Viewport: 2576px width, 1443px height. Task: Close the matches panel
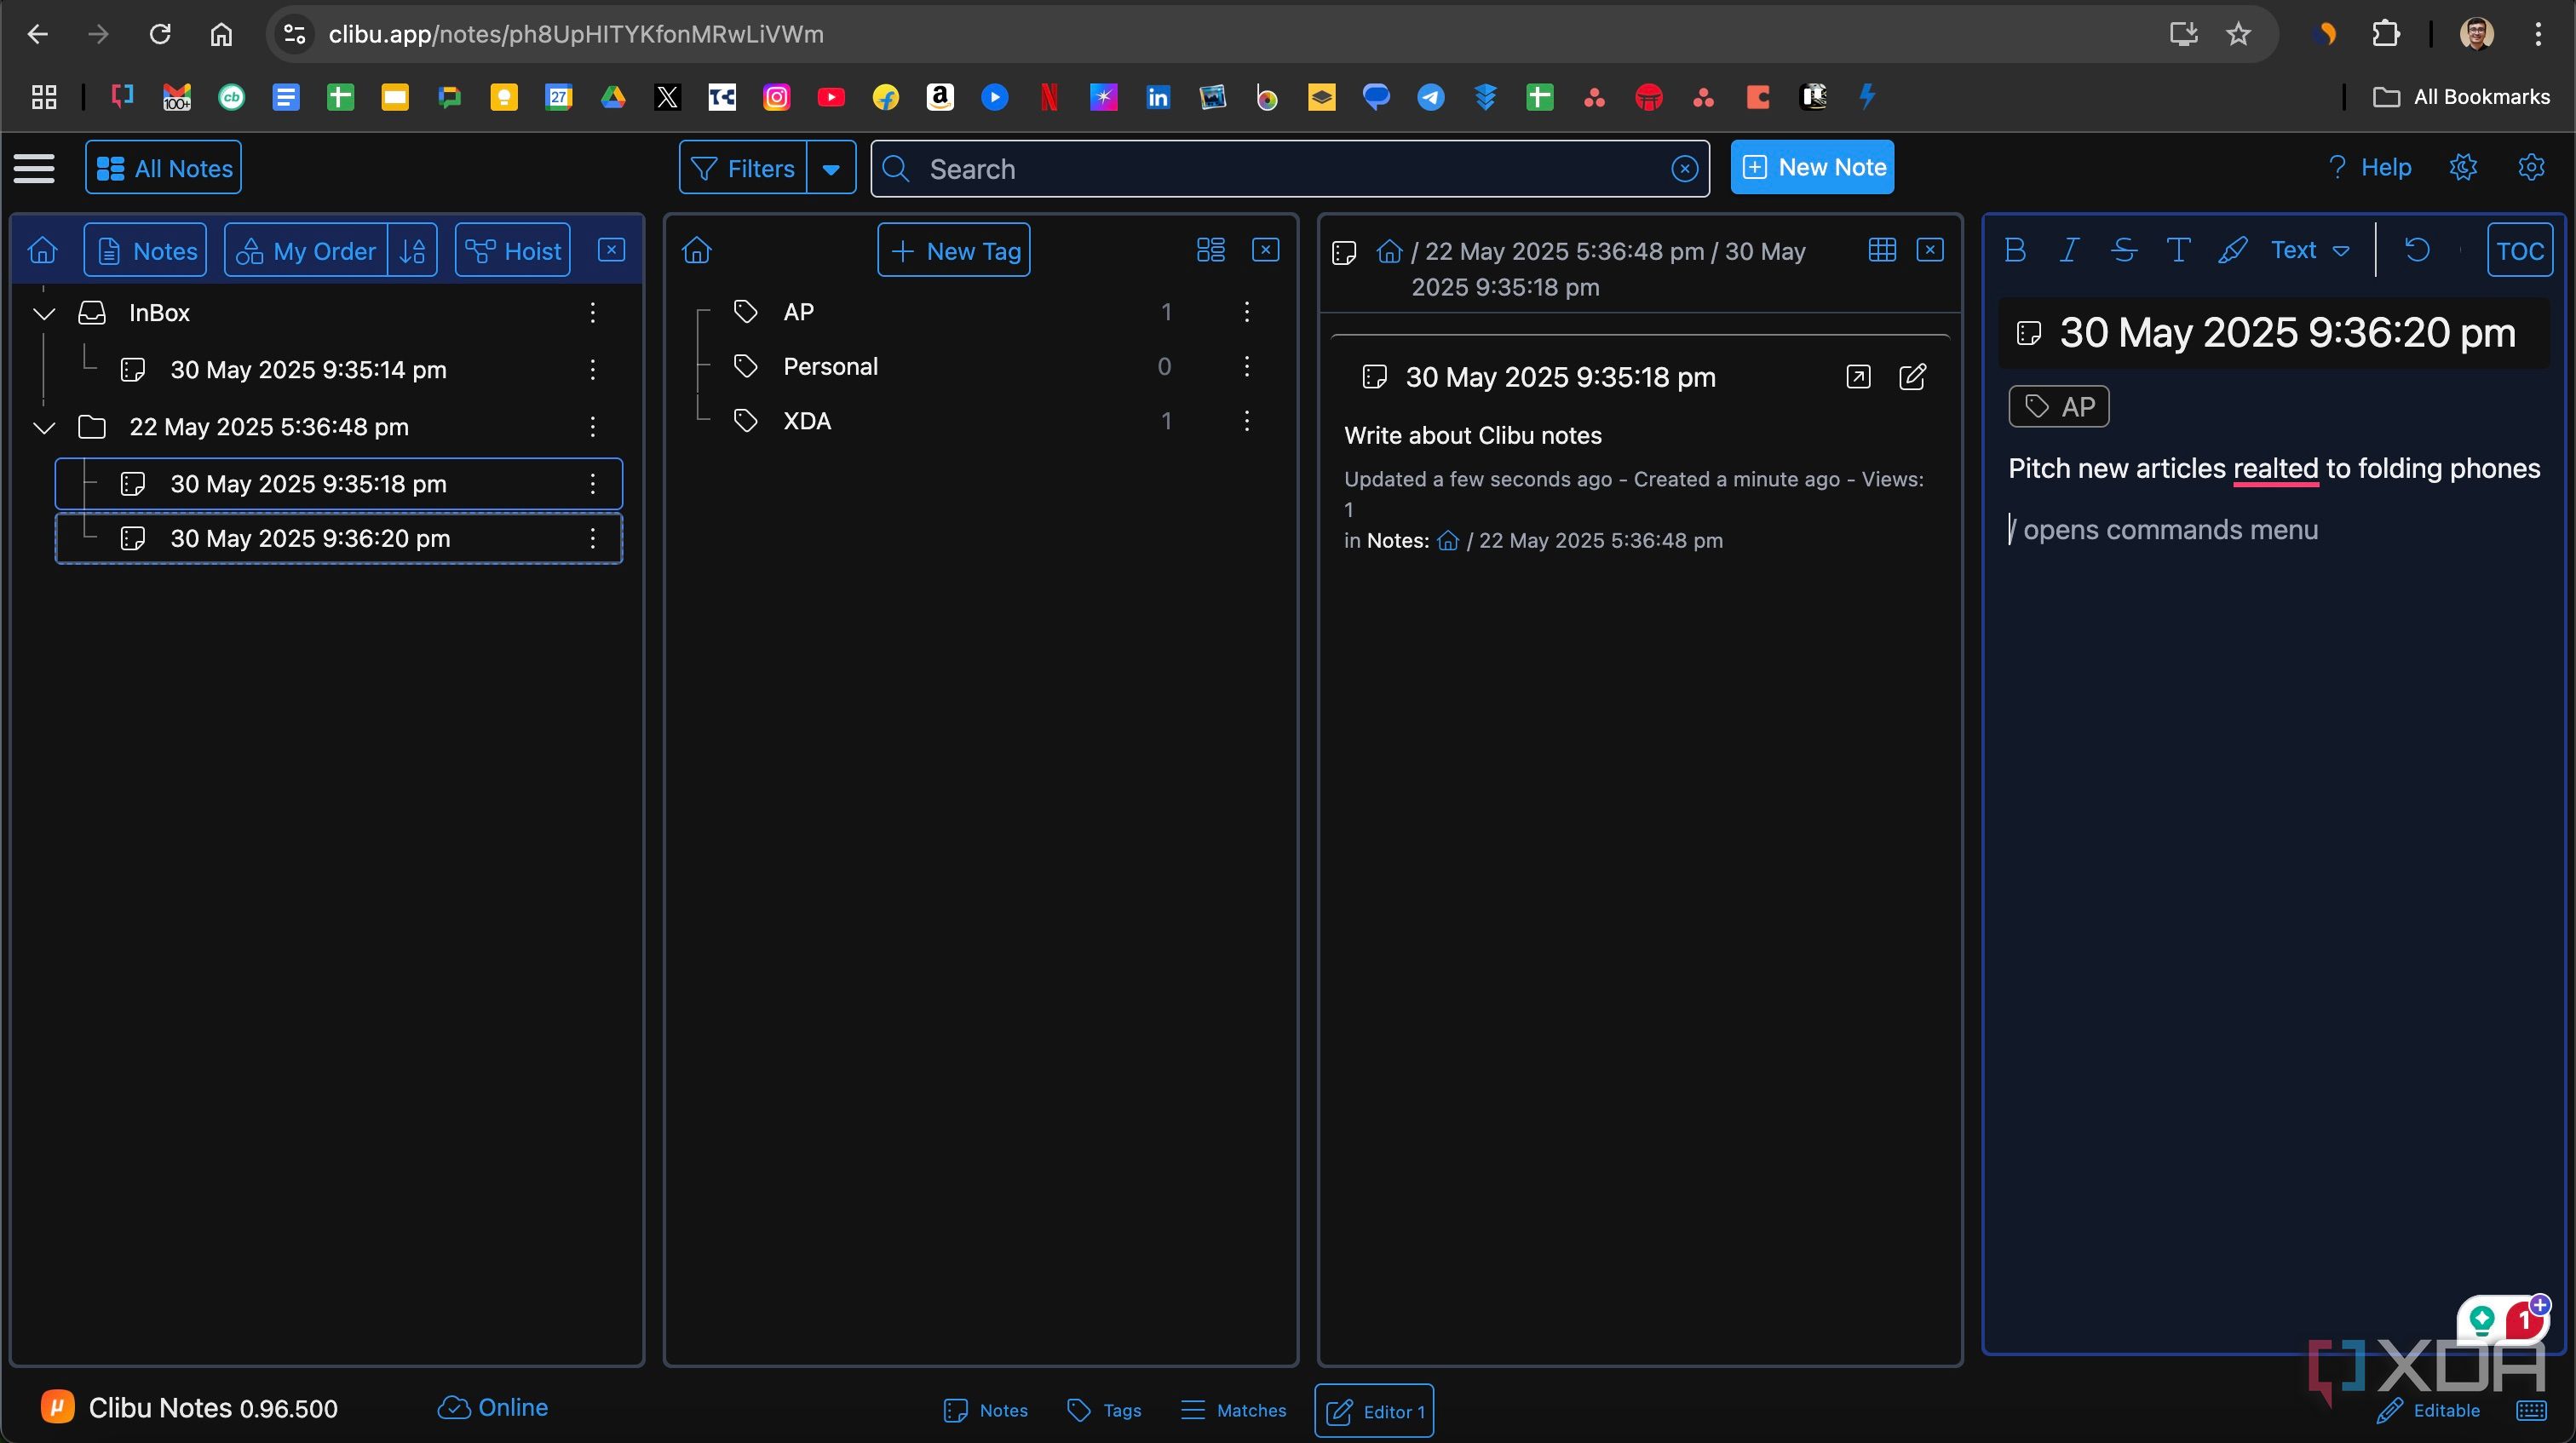(1930, 249)
